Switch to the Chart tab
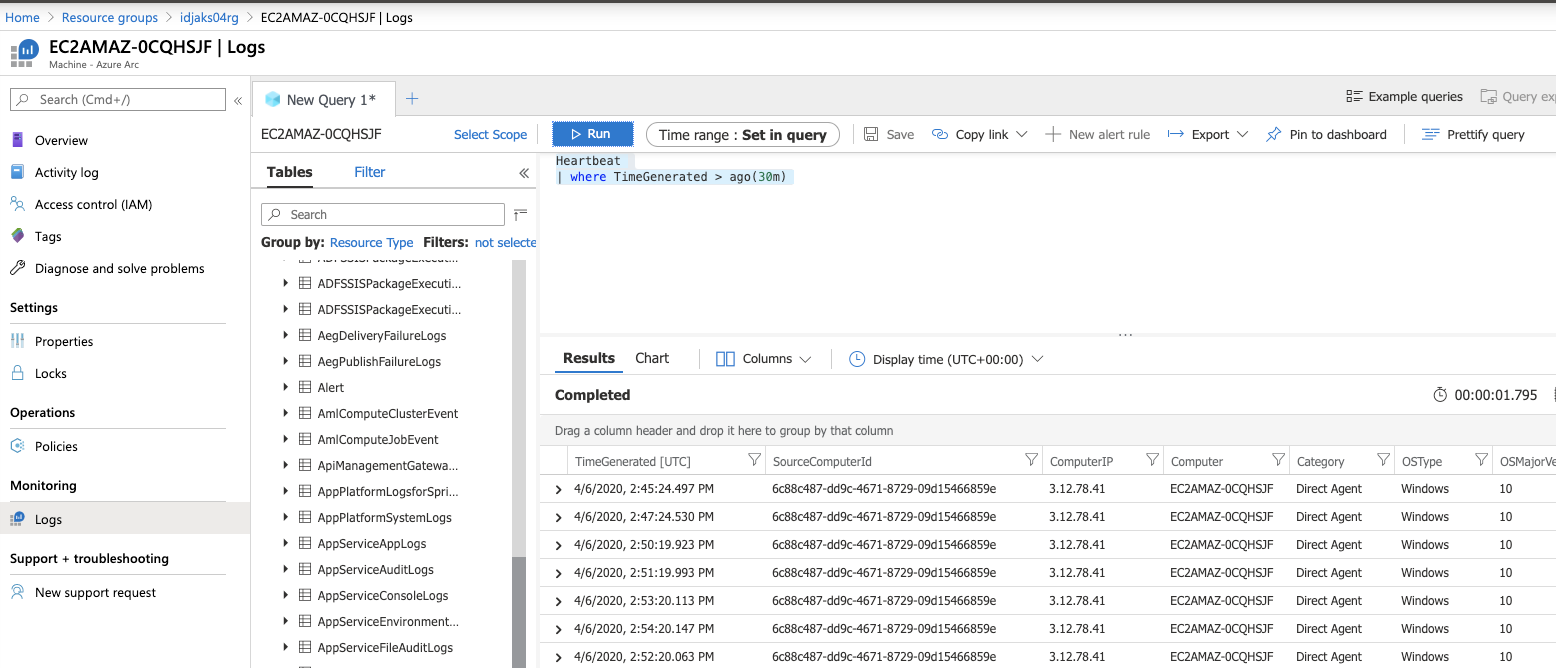Image resolution: width=1556 pixels, height=668 pixels. (x=652, y=358)
